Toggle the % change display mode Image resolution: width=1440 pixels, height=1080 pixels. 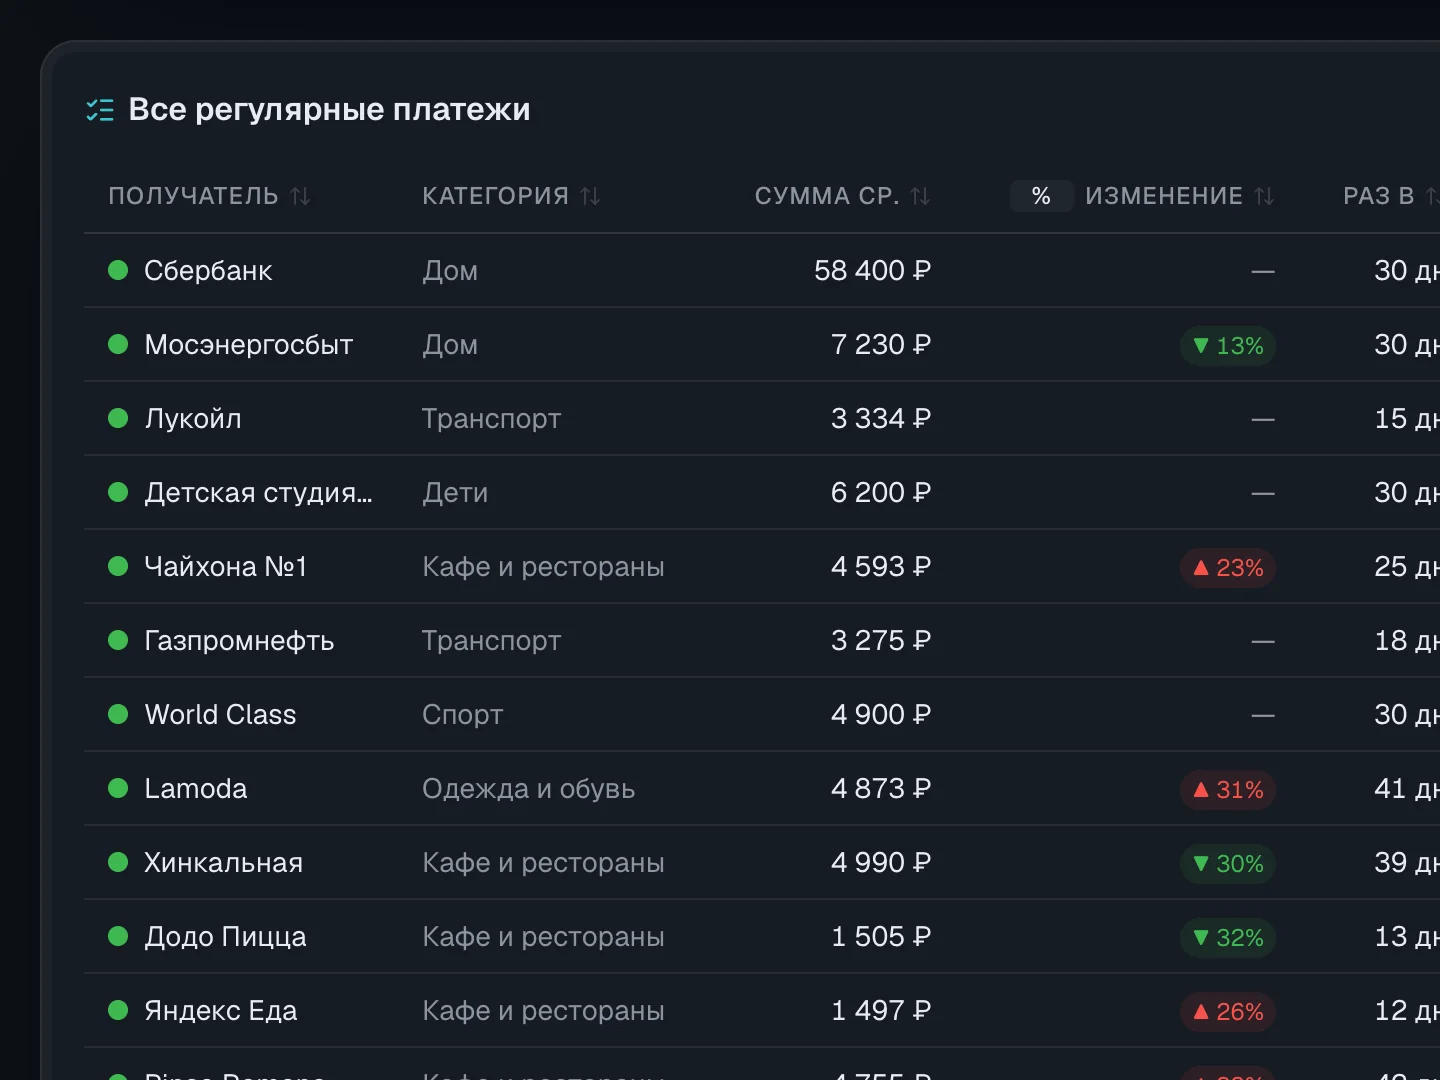point(1041,196)
